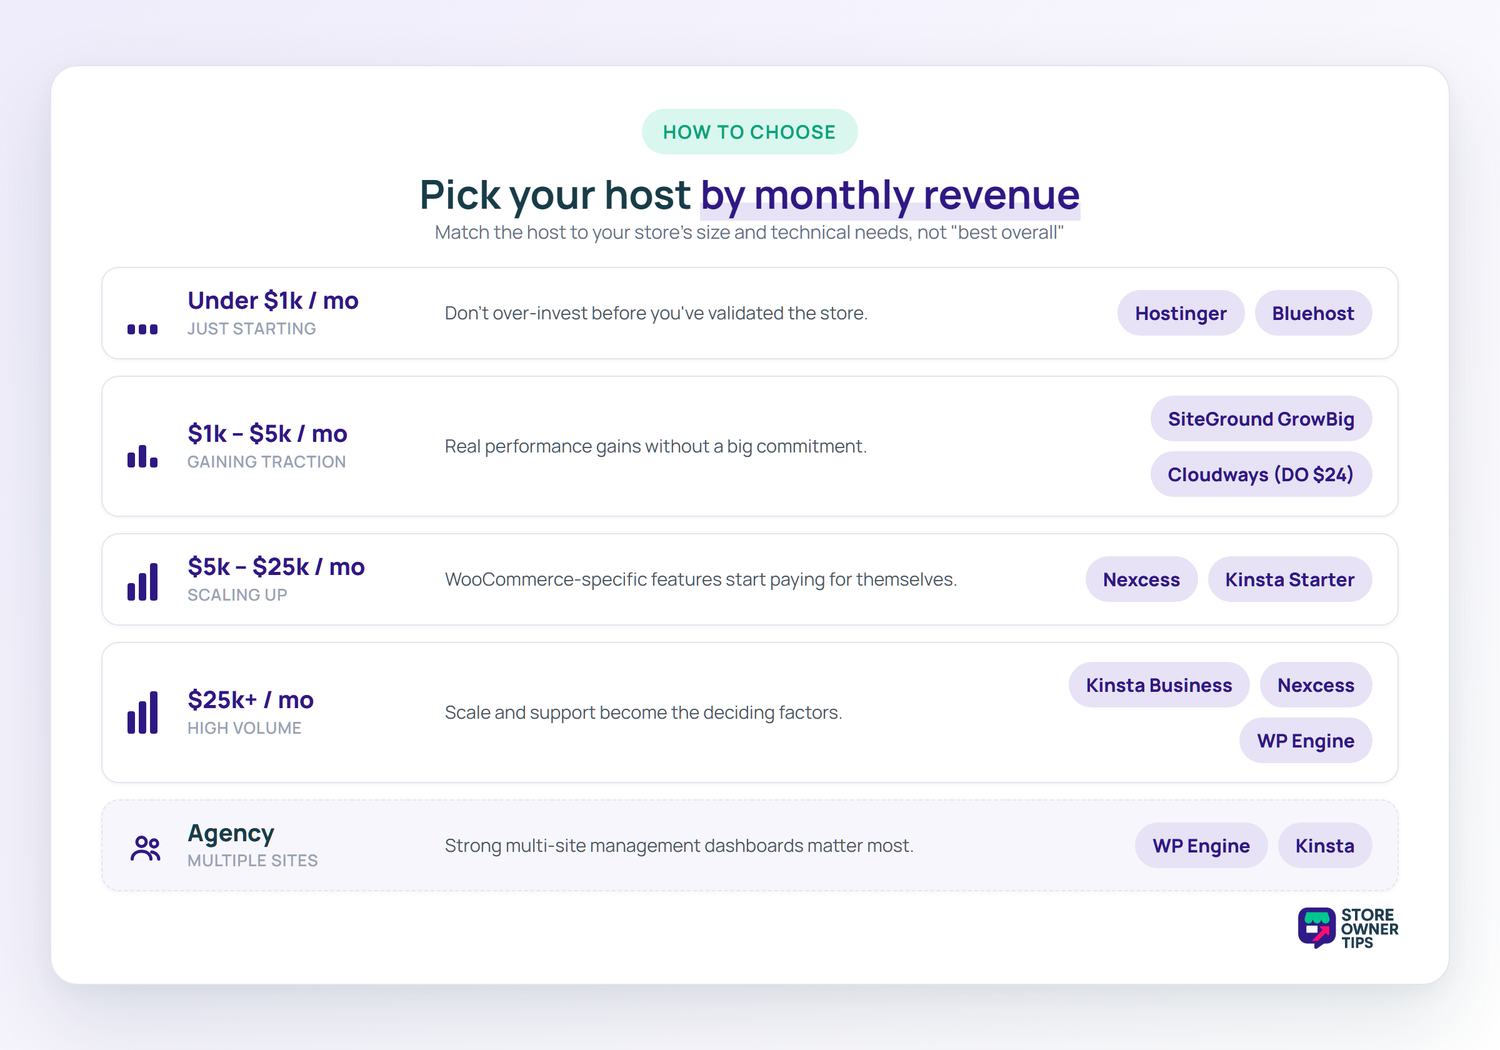Click the 'JUST STARTING' label
Screen dimensions: 1500x1050
252,329
